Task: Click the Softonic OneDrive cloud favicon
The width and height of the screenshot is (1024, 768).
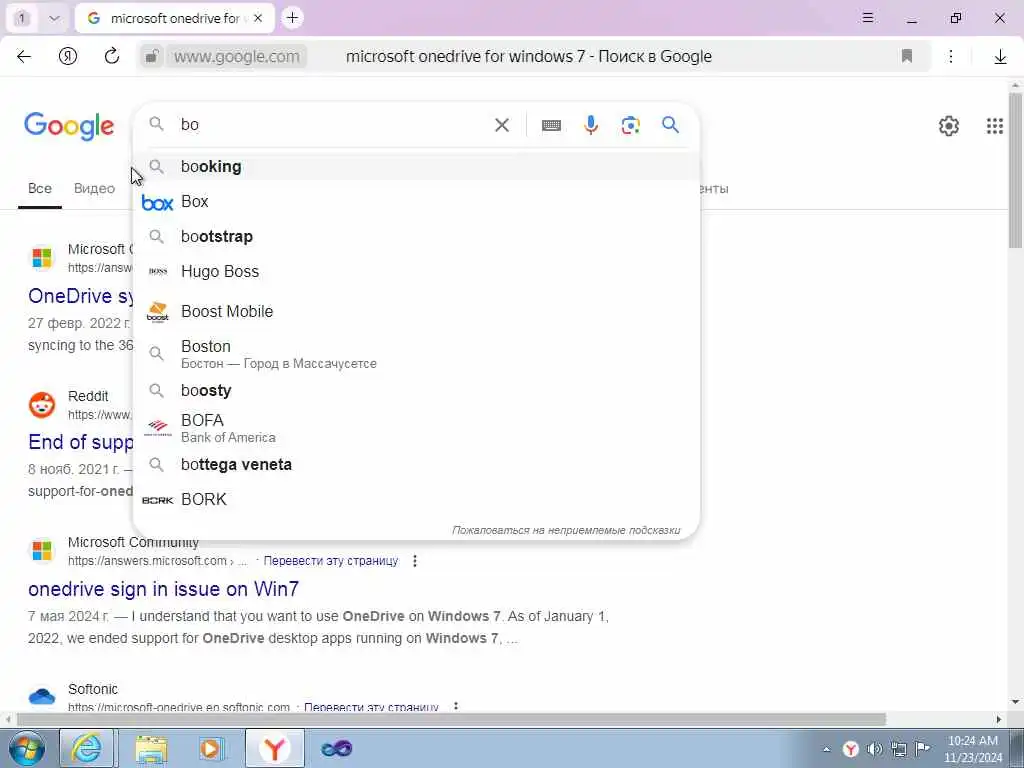Action: (42, 696)
